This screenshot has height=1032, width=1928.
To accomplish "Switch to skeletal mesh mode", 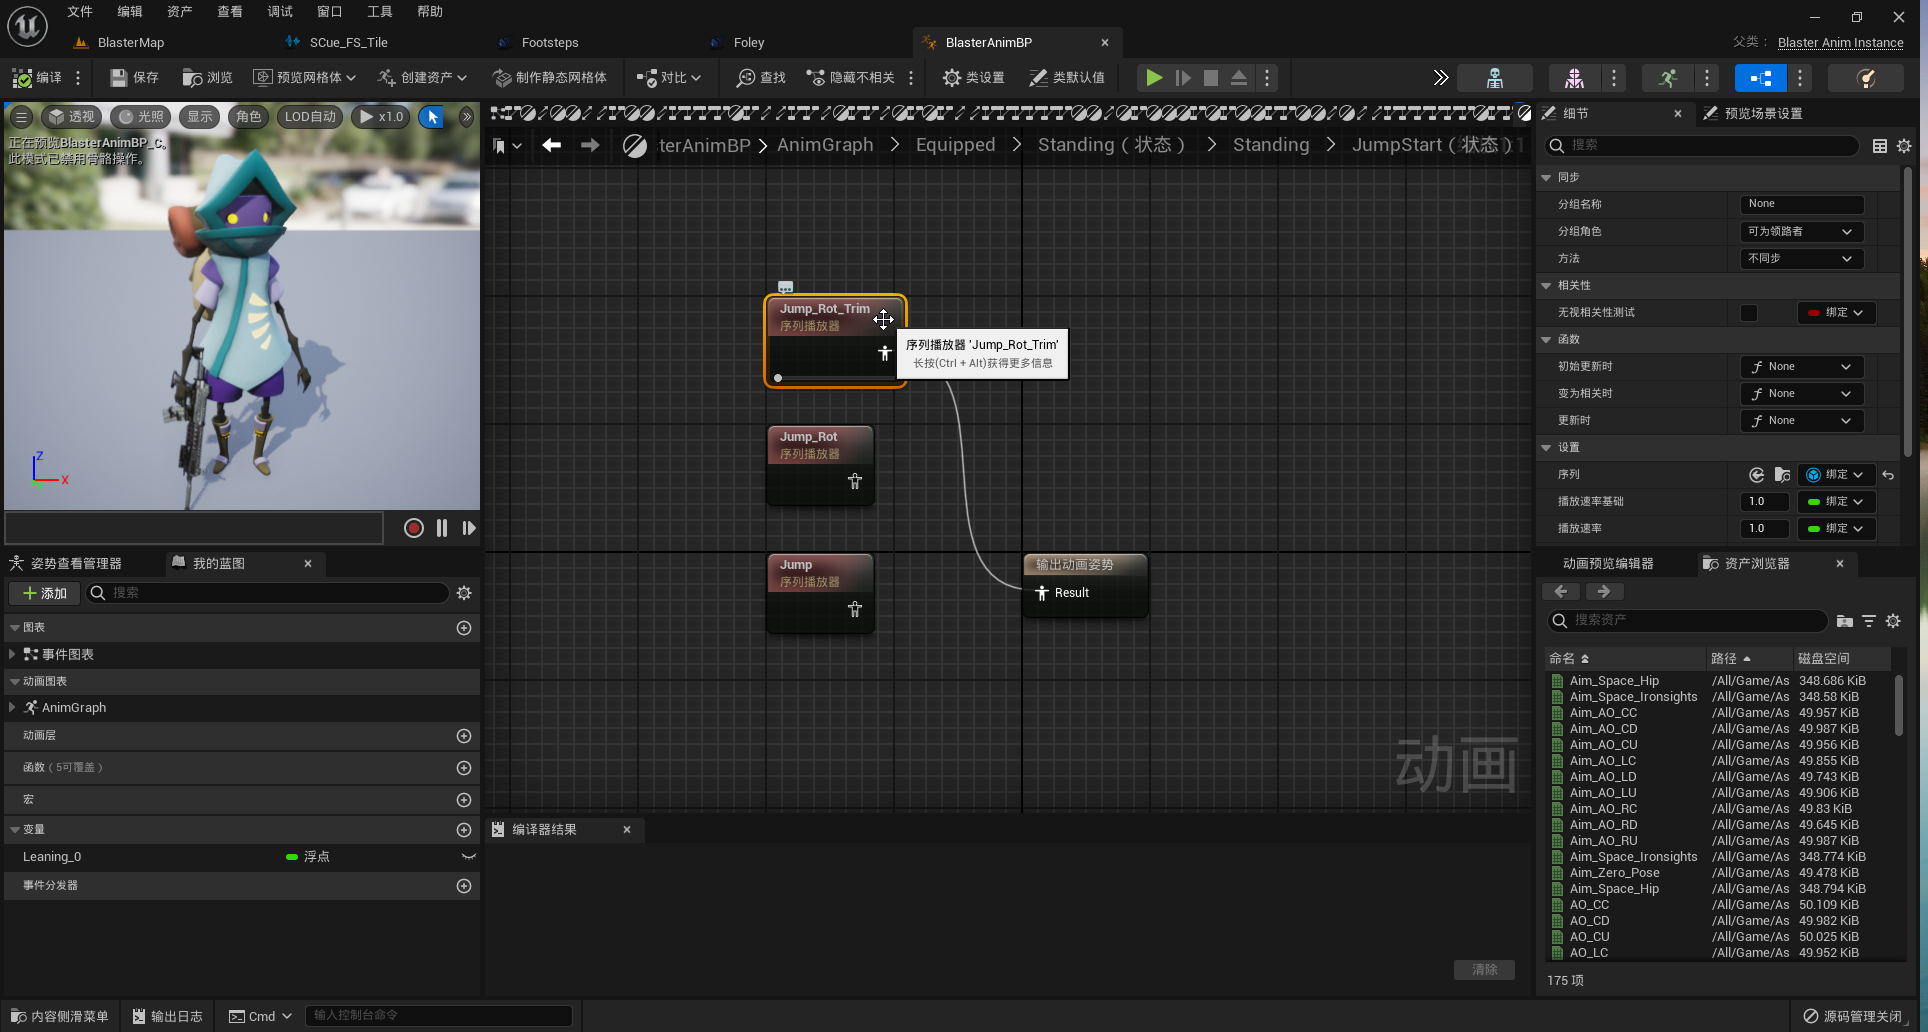I will click(1574, 77).
